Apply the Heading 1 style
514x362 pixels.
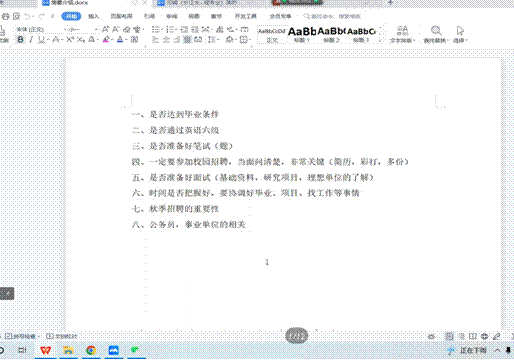click(x=302, y=34)
